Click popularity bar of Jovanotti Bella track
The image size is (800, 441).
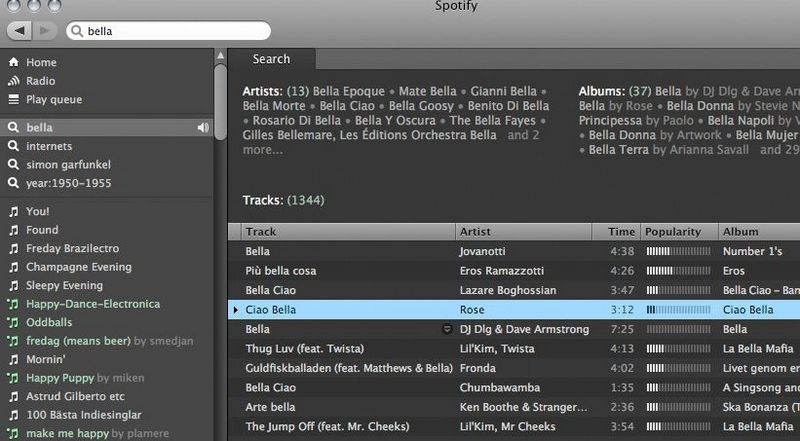click(678, 252)
